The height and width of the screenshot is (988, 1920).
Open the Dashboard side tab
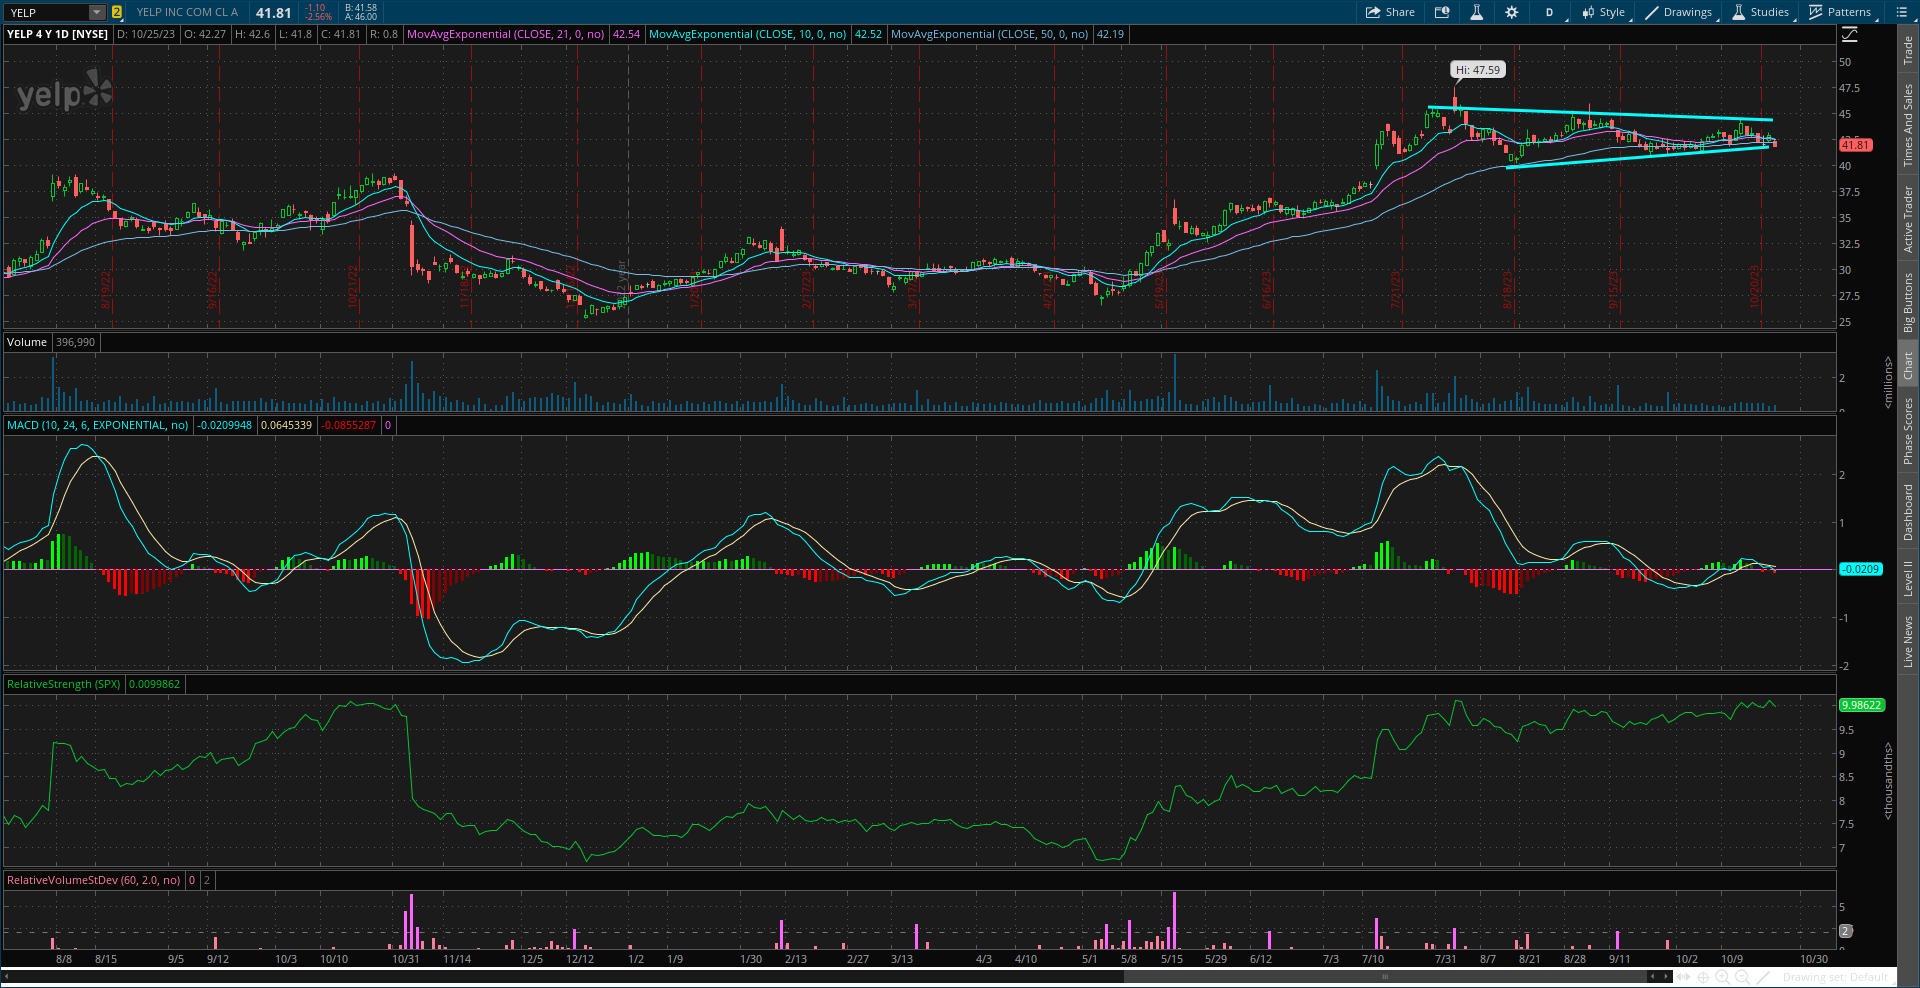(1908, 513)
